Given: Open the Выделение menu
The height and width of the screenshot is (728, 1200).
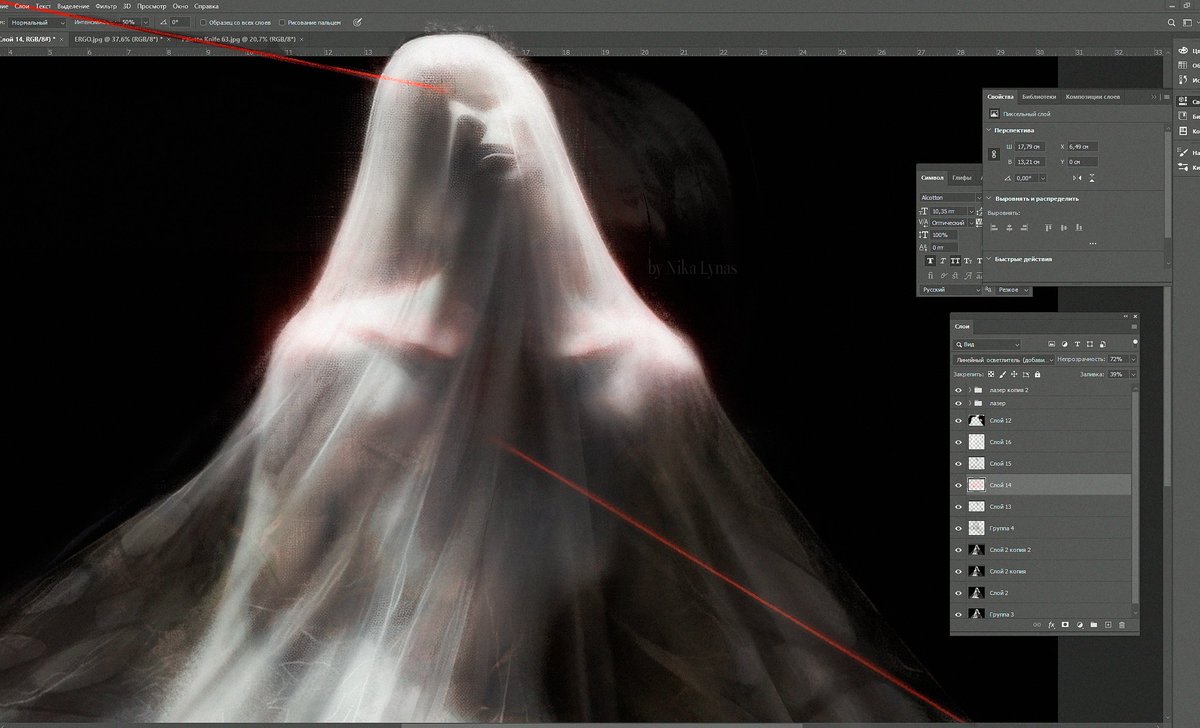Looking at the screenshot, I should click(x=73, y=6).
